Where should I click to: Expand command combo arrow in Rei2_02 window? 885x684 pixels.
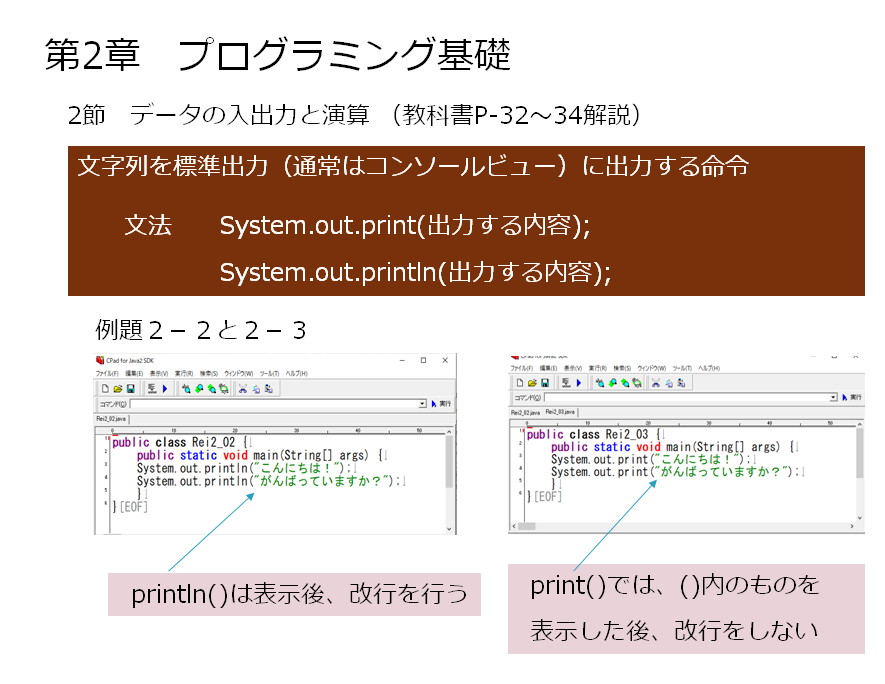422,404
